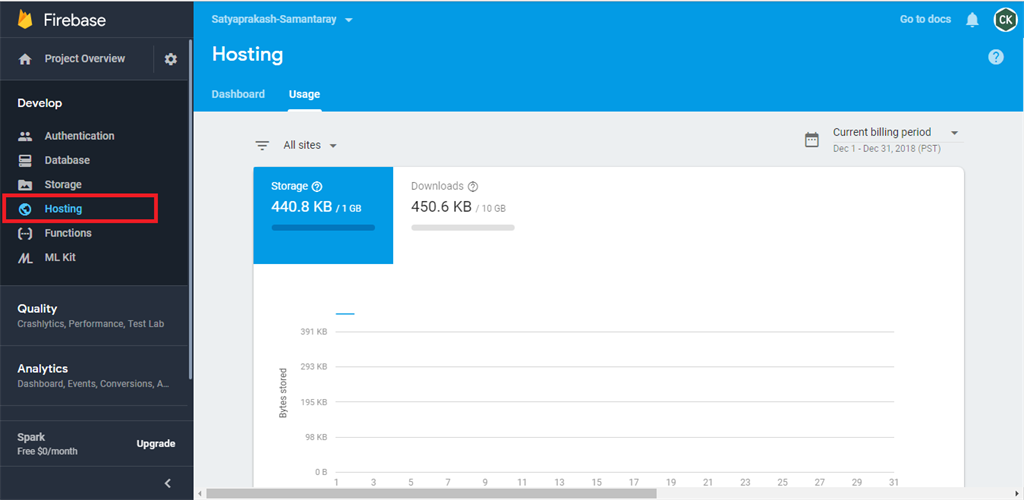Open the notifications bell
1024x500 pixels.
(x=972, y=20)
